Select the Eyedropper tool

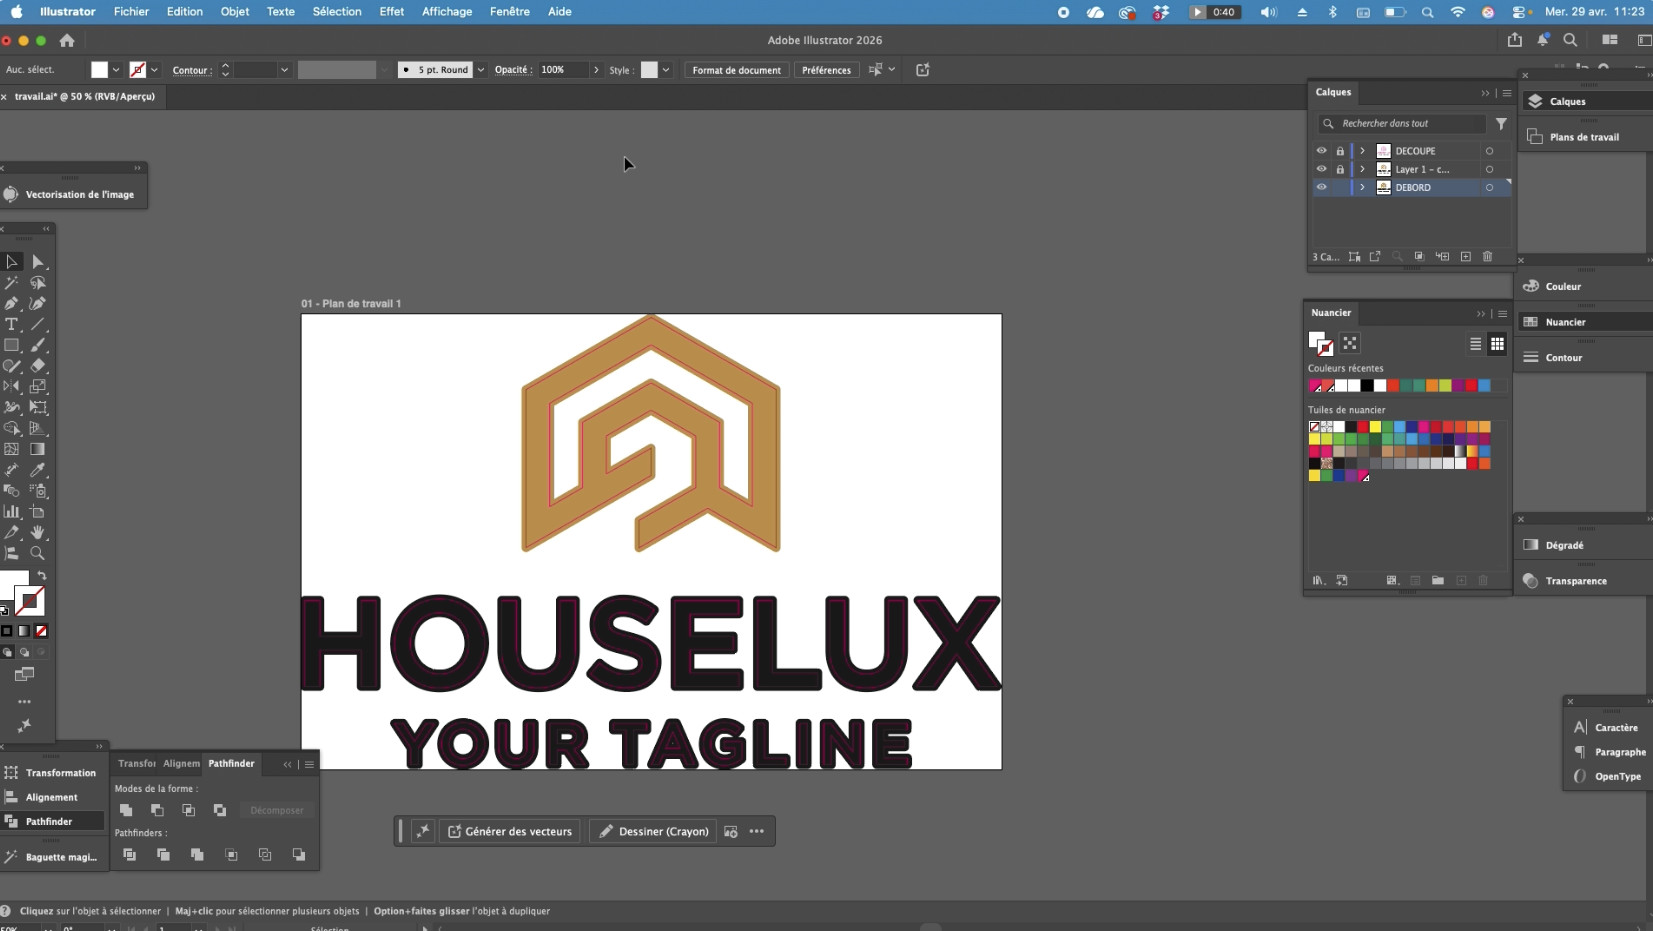[x=38, y=470]
